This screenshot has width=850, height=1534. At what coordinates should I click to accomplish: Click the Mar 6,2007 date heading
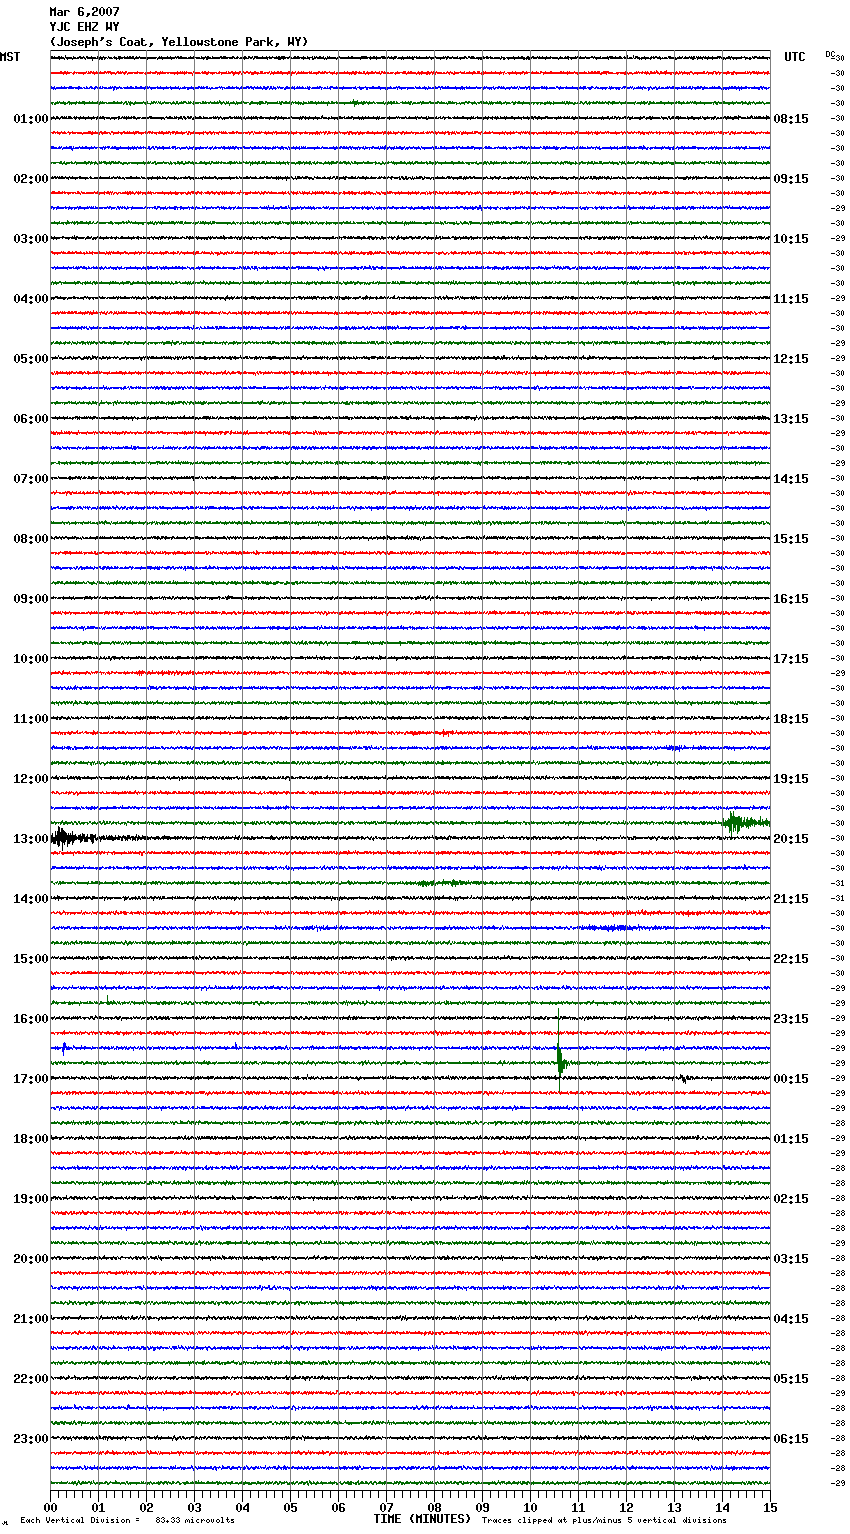coord(84,12)
